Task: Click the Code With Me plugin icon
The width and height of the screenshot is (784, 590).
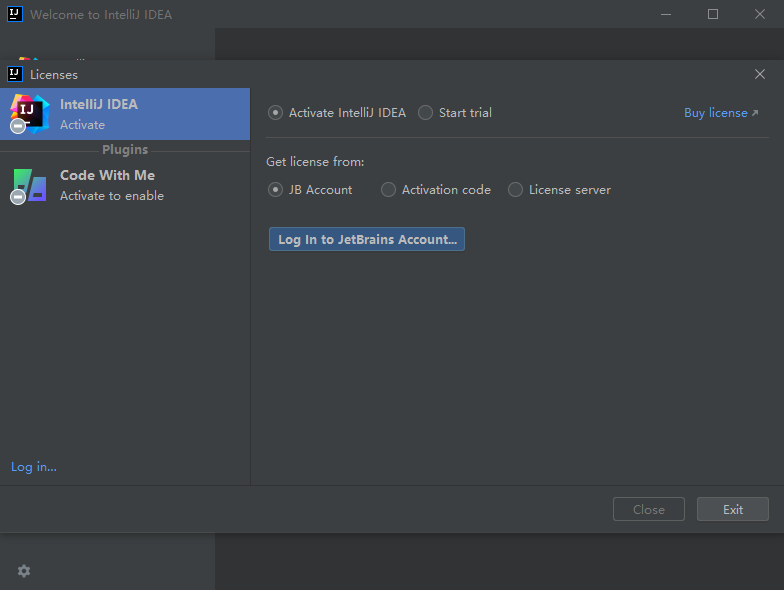Action: (29, 185)
